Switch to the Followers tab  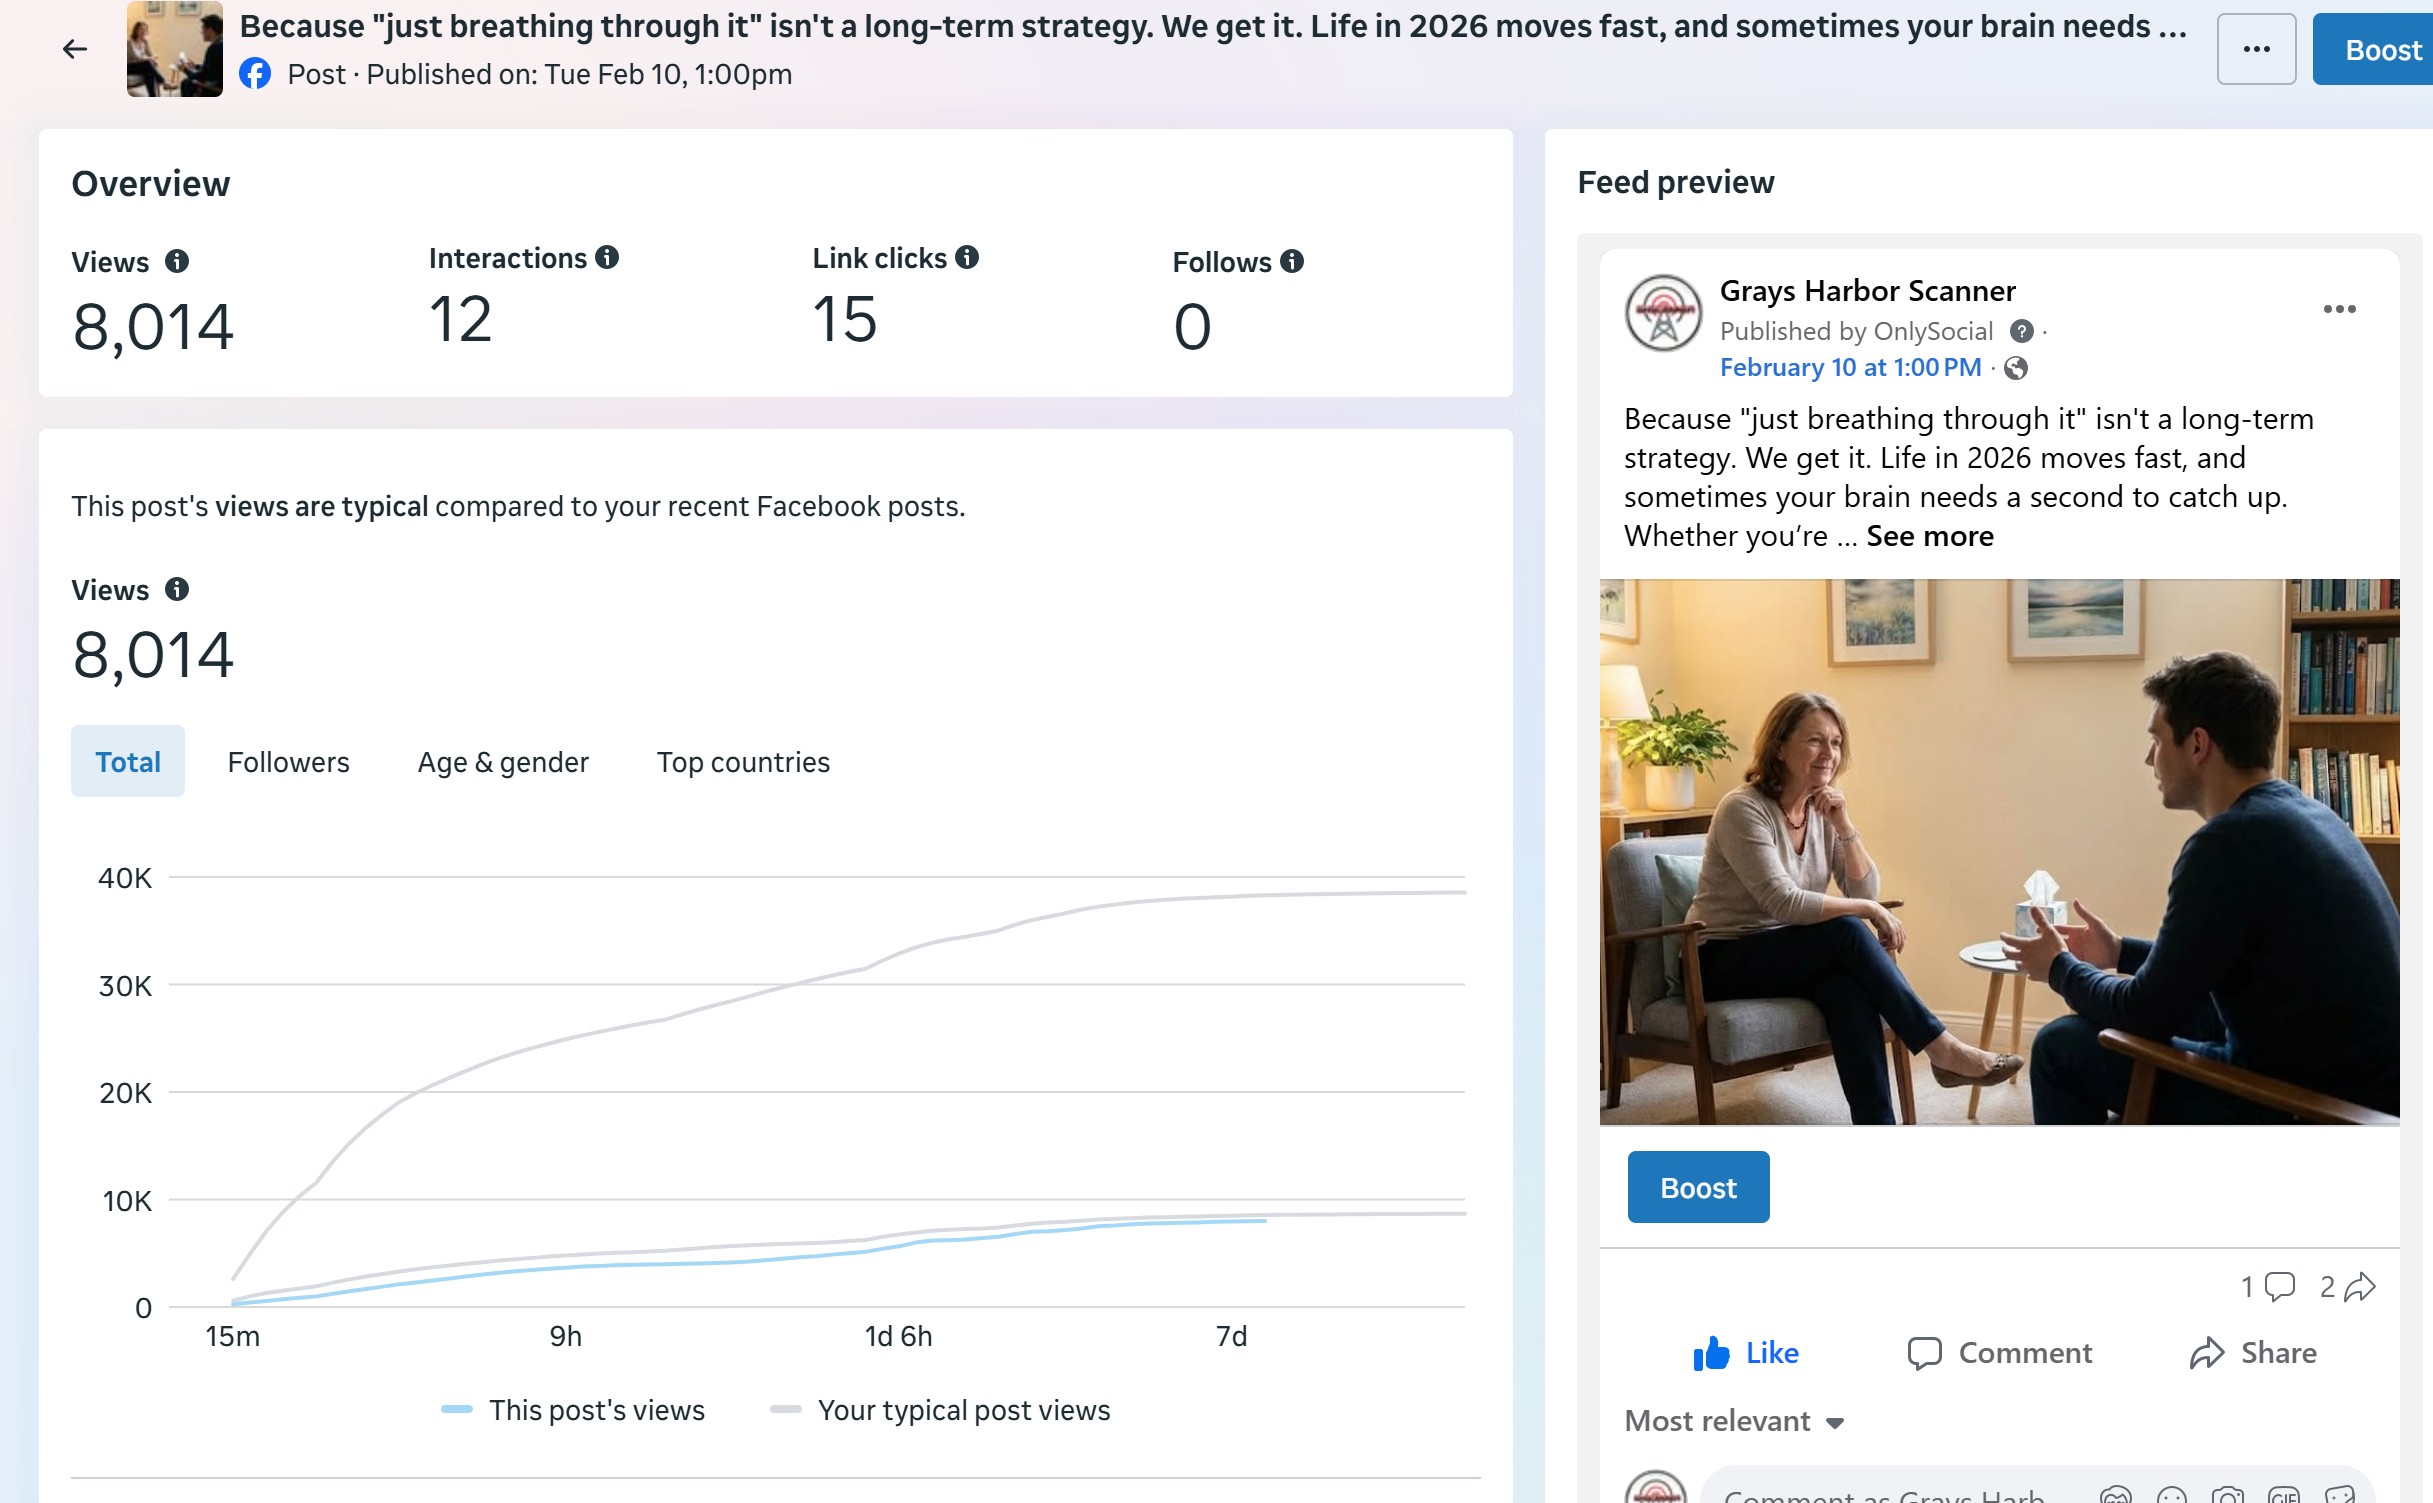point(288,762)
